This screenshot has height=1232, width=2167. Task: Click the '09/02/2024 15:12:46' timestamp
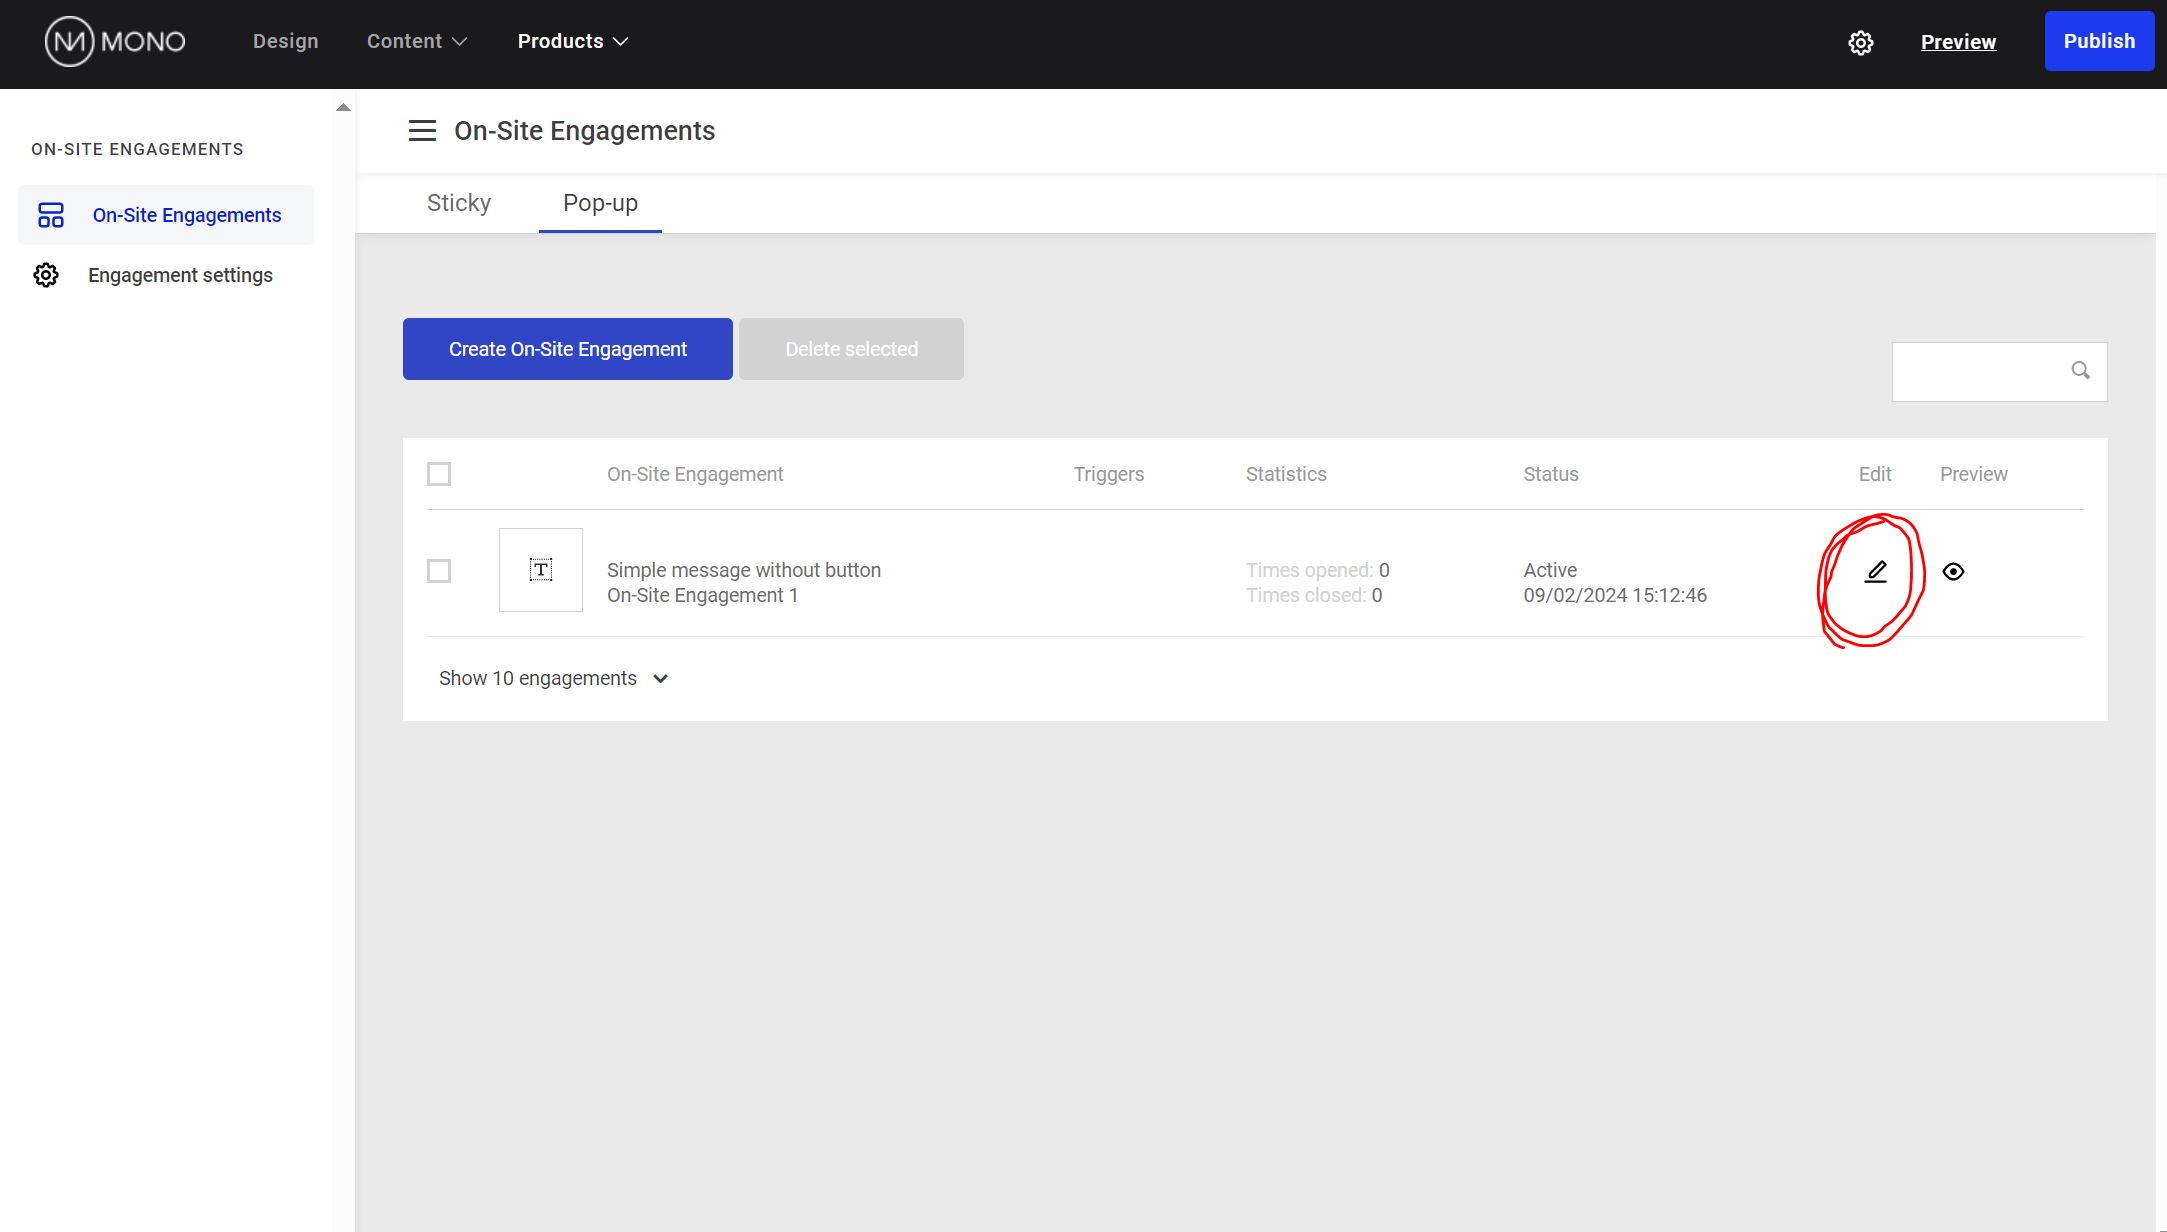click(1615, 595)
